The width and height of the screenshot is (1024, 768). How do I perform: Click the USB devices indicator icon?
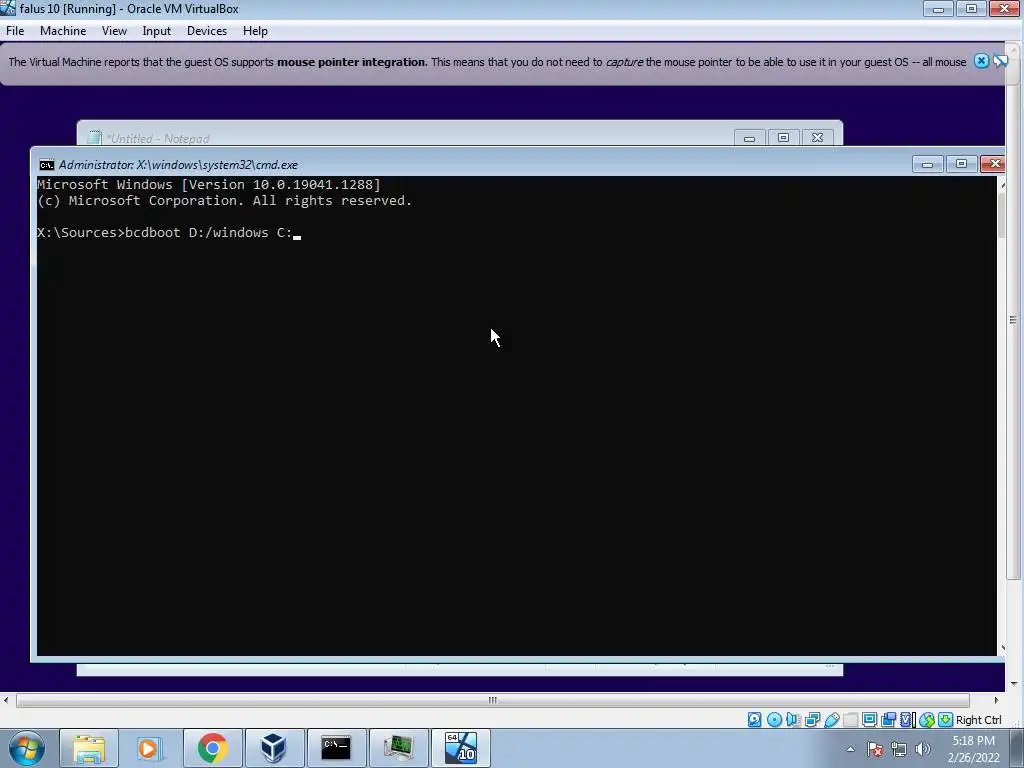831,720
